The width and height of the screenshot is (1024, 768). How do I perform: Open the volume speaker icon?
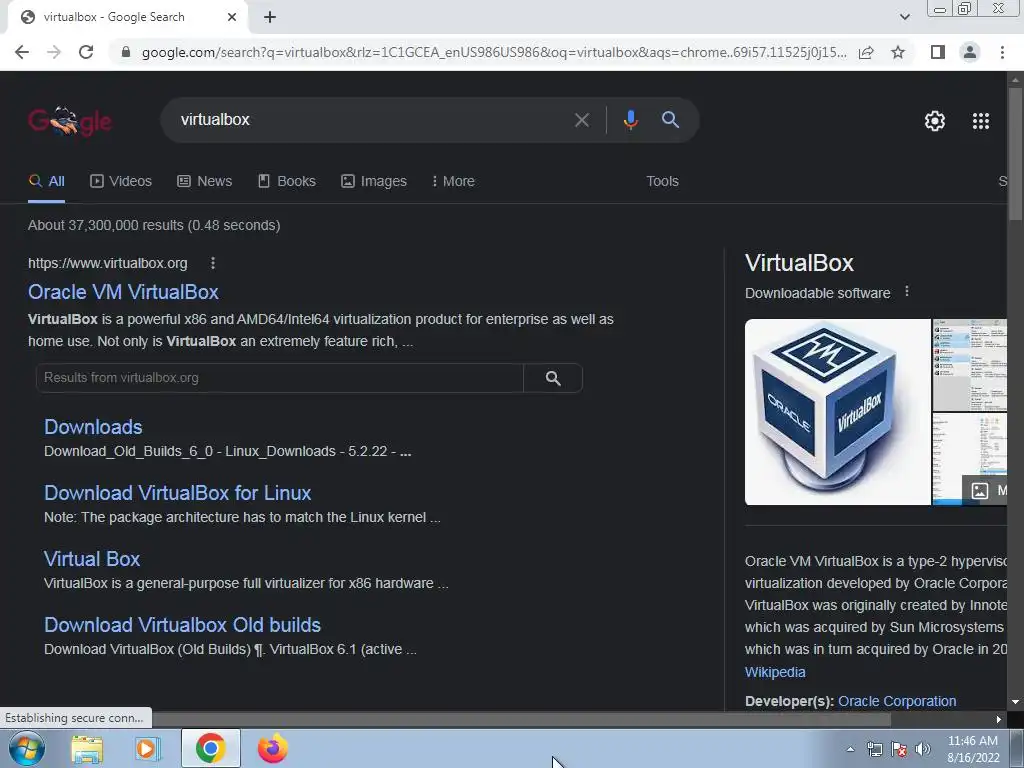click(922, 749)
